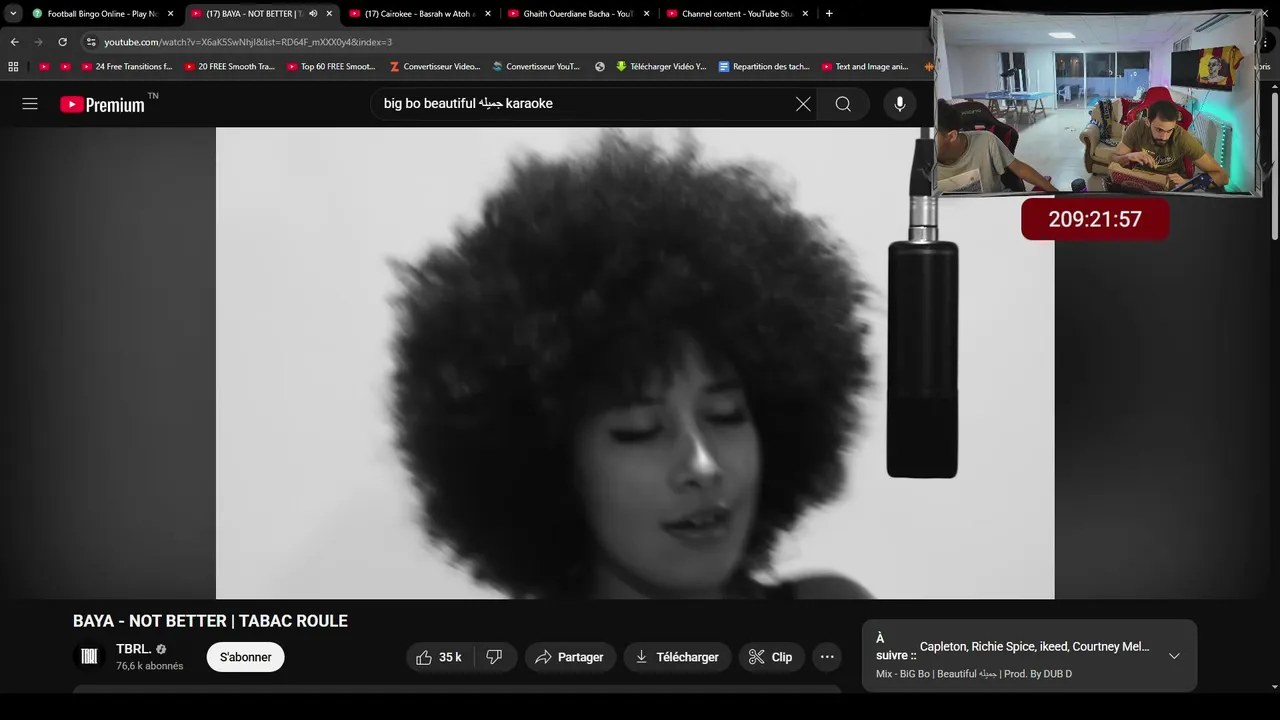Expand the À suivre playlist panel
The width and height of the screenshot is (1280, 720).
1174,656
